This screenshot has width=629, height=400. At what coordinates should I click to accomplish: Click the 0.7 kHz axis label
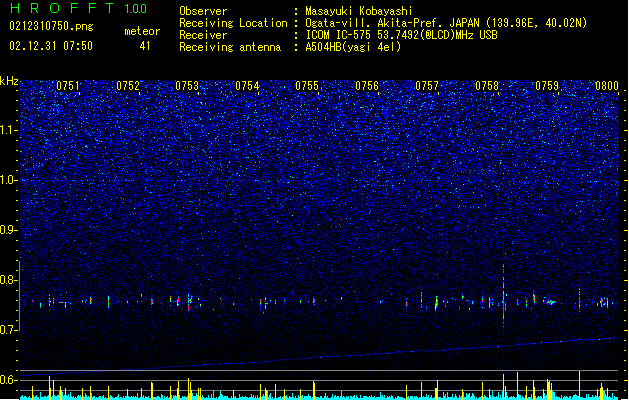tap(9, 330)
